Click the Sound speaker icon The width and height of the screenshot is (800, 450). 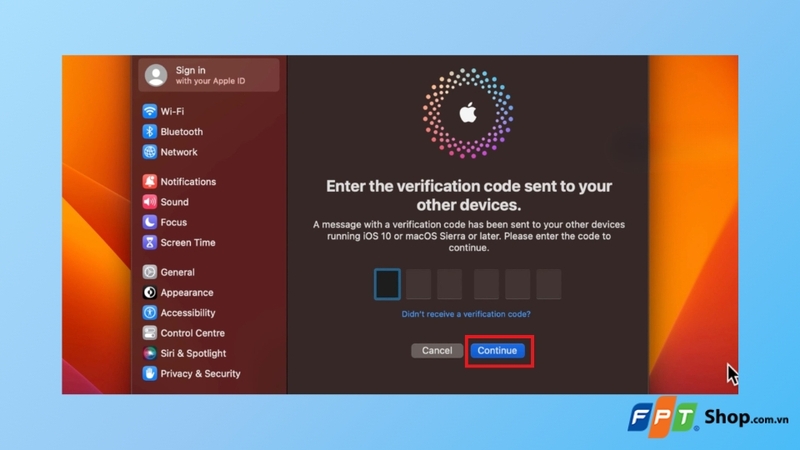pyautogui.click(x=149, y=202)
